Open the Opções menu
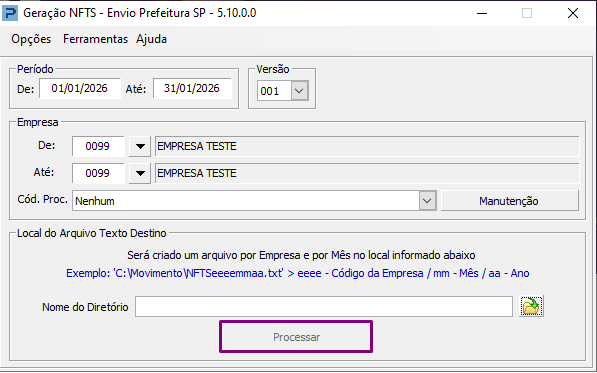The image size is (597, 373). pyautogui.click(x=31, y=39)
